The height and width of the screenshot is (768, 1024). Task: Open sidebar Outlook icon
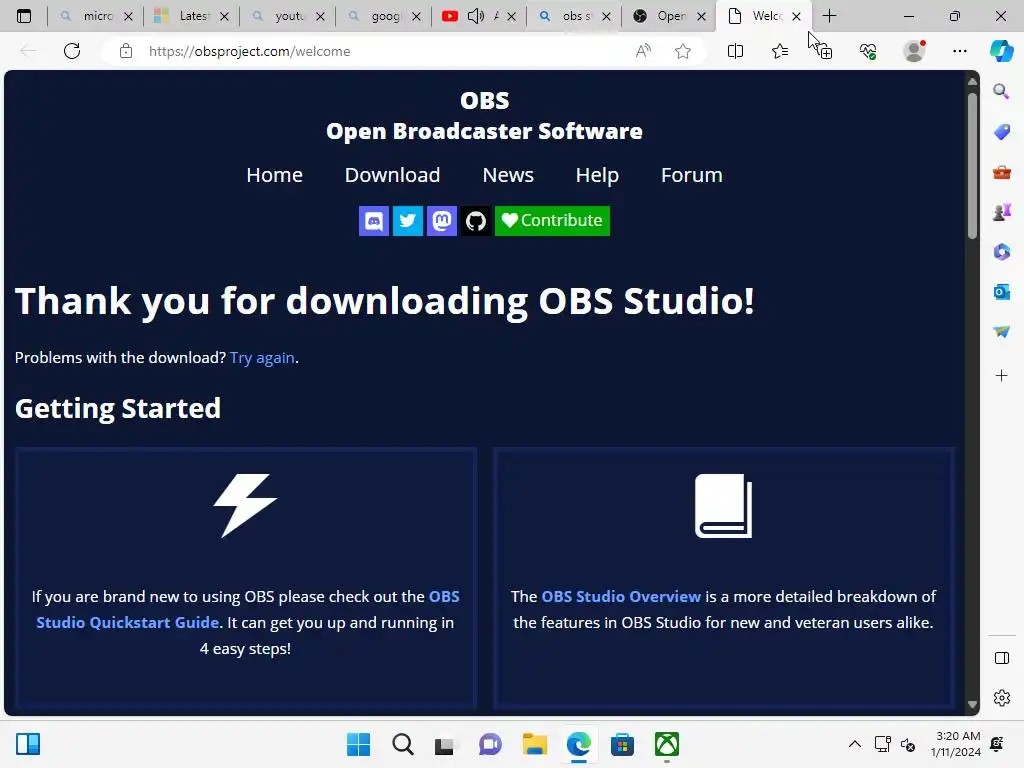click(x=1001, y=292)
